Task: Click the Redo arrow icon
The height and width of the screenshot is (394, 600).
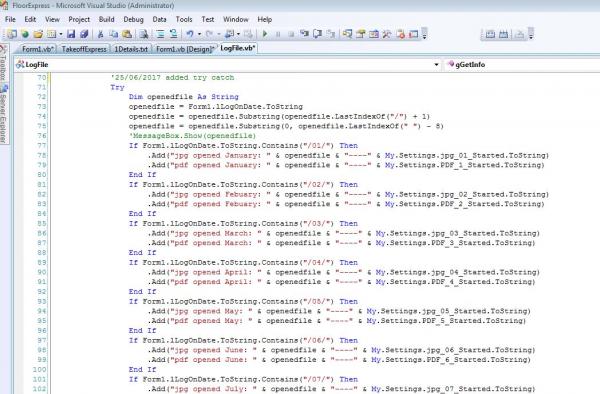Action: (x=209, y=34)
